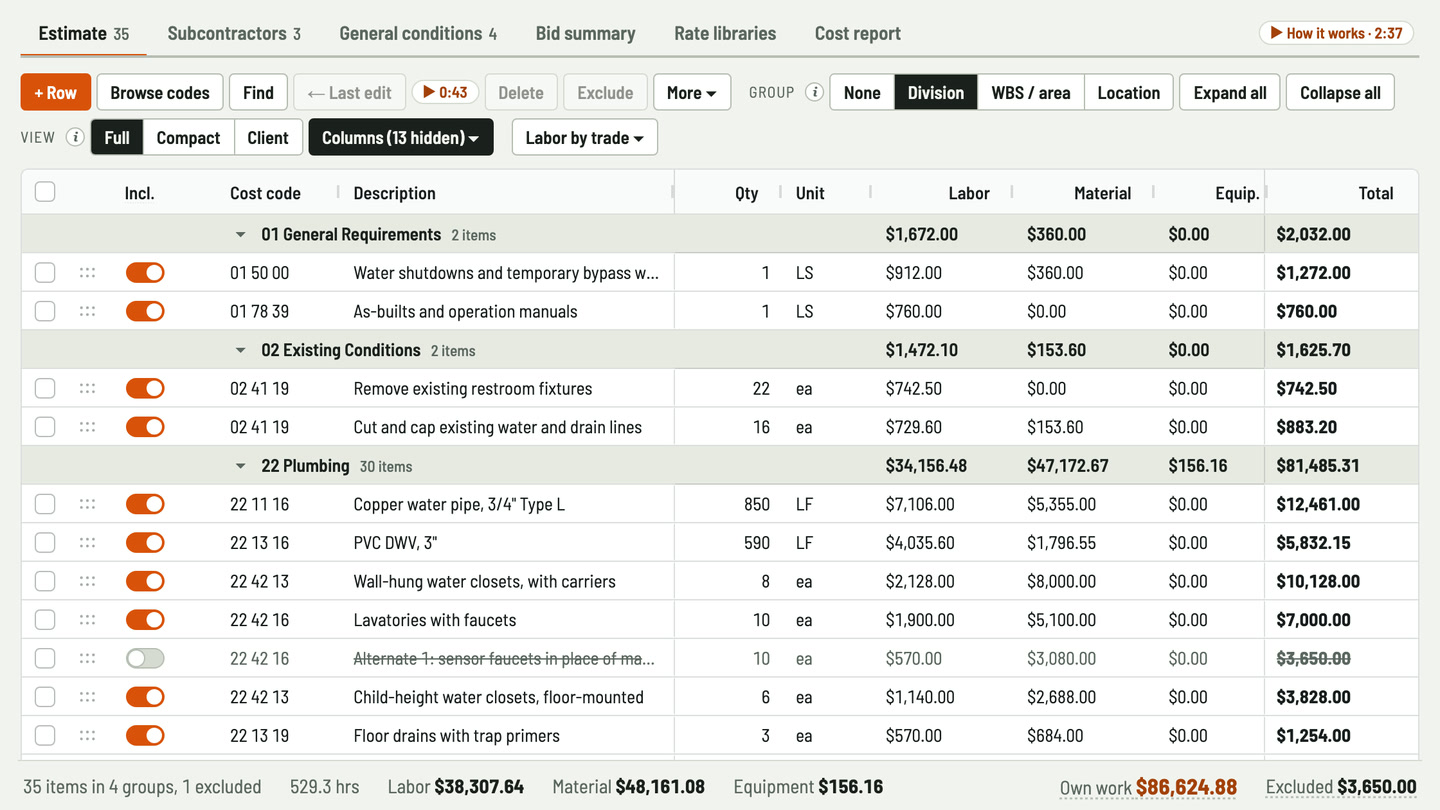Image resolution: width=1440 pixels, height=810 pixels.
Task: Grab drag handle of Alternate 1 sensor faucets row
Action: point(87,658)
